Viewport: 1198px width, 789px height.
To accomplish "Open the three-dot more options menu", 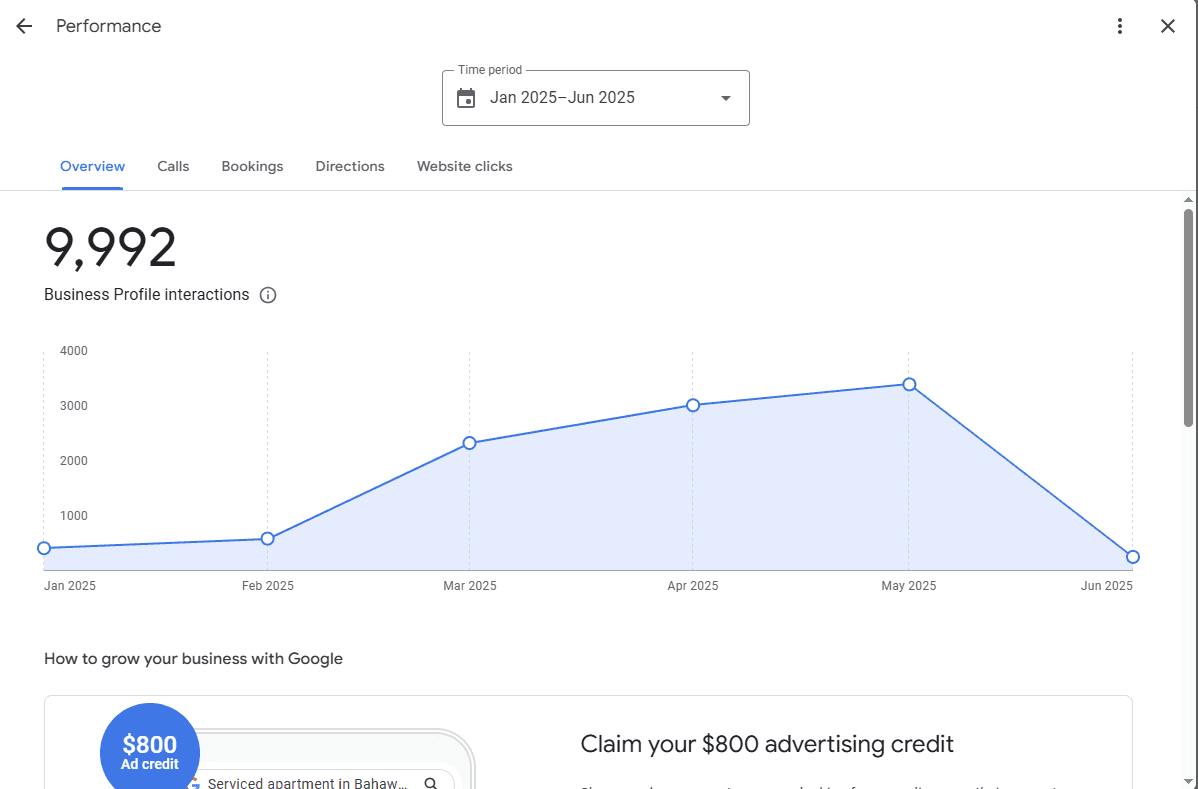I will [x=1120, y=26].
